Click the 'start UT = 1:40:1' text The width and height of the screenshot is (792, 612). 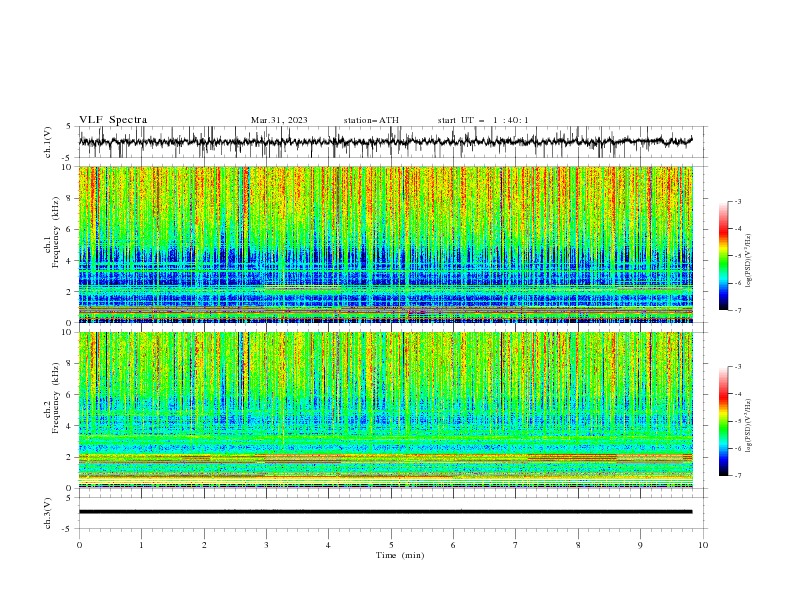tap(483, 120)
